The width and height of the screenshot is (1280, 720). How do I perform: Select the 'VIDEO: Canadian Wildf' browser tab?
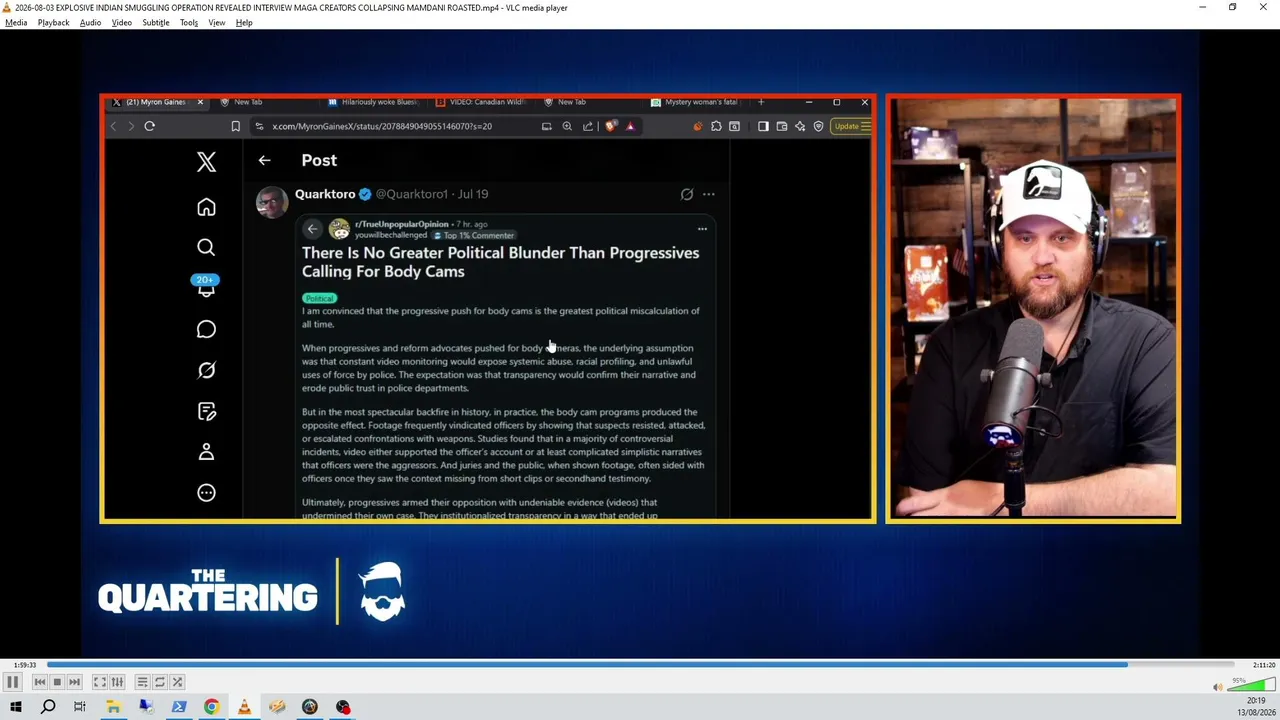coord(483,102)
